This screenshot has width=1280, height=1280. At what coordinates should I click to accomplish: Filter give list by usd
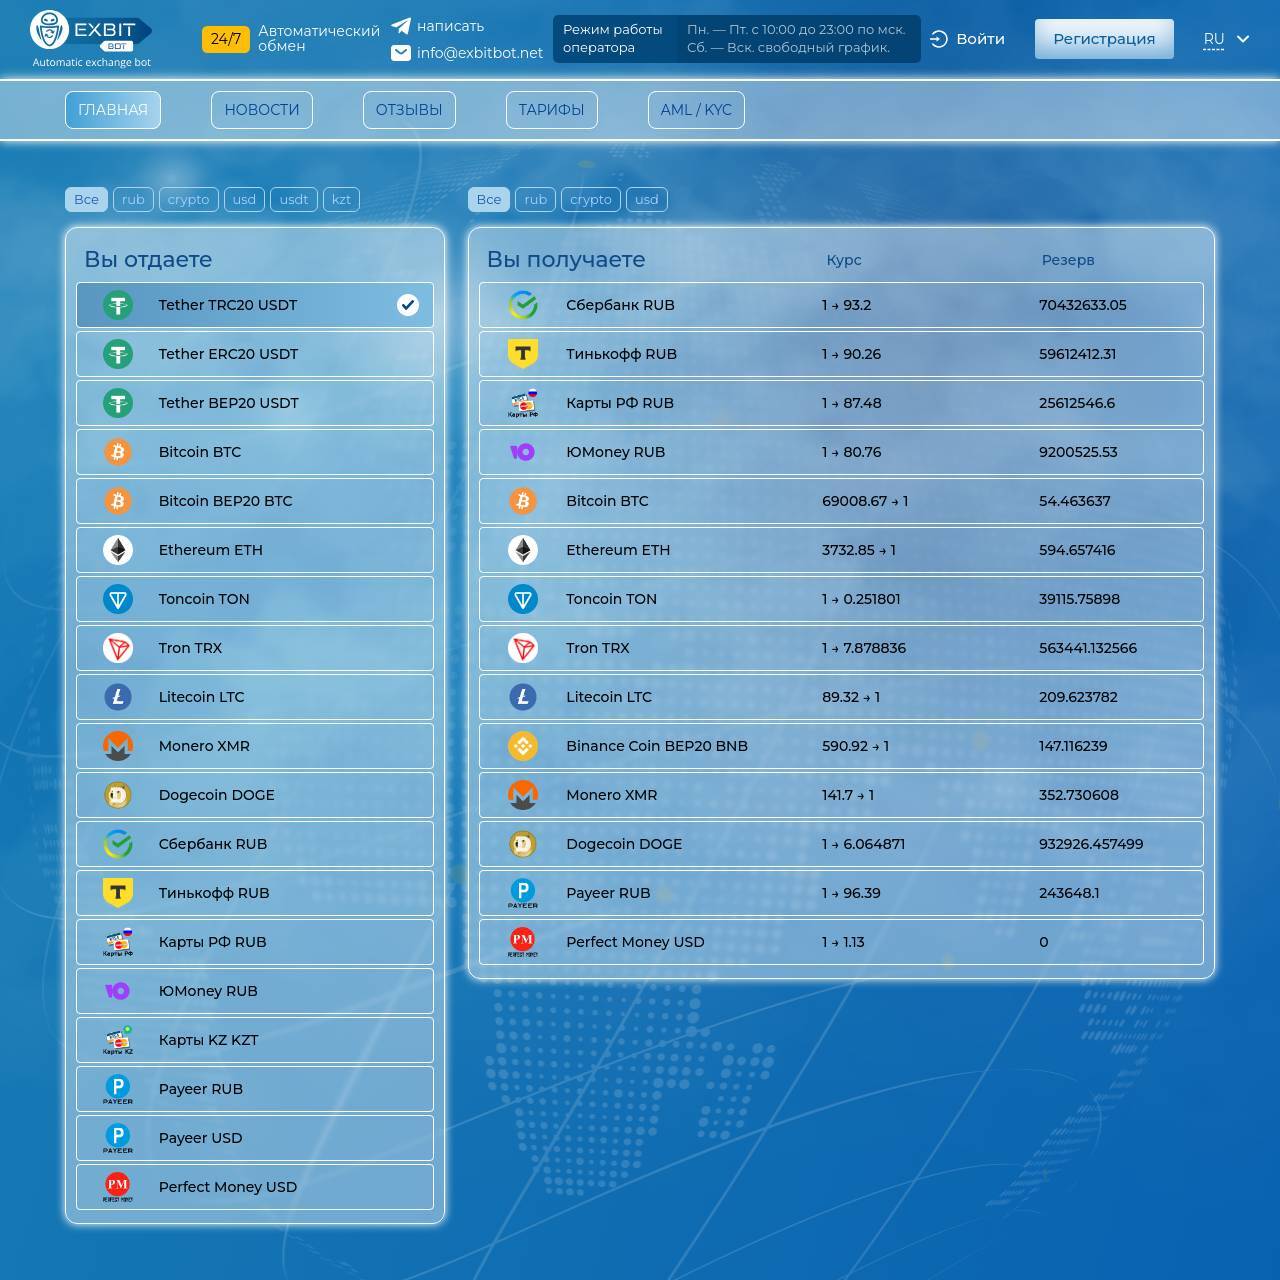click(244, 199)
